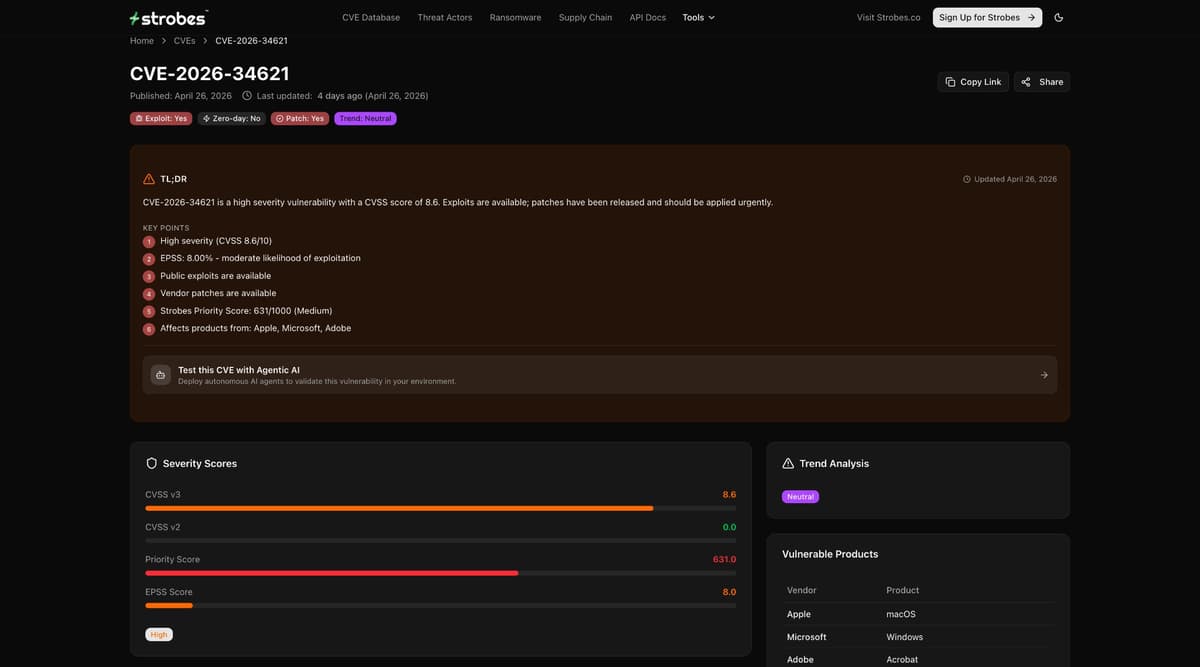Click the Strobes logo in the header
Screen dimensions: 1200x667
(169, 18)
